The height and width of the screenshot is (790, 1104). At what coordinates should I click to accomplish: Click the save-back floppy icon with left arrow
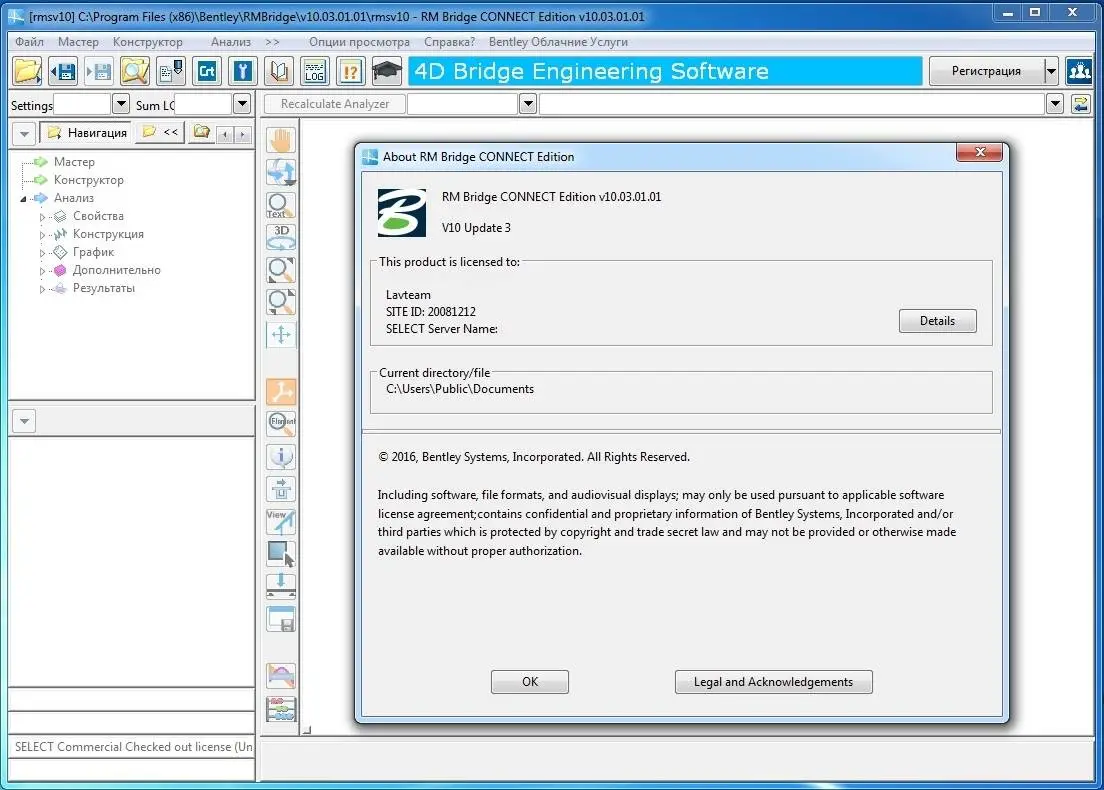coord(63,71)
